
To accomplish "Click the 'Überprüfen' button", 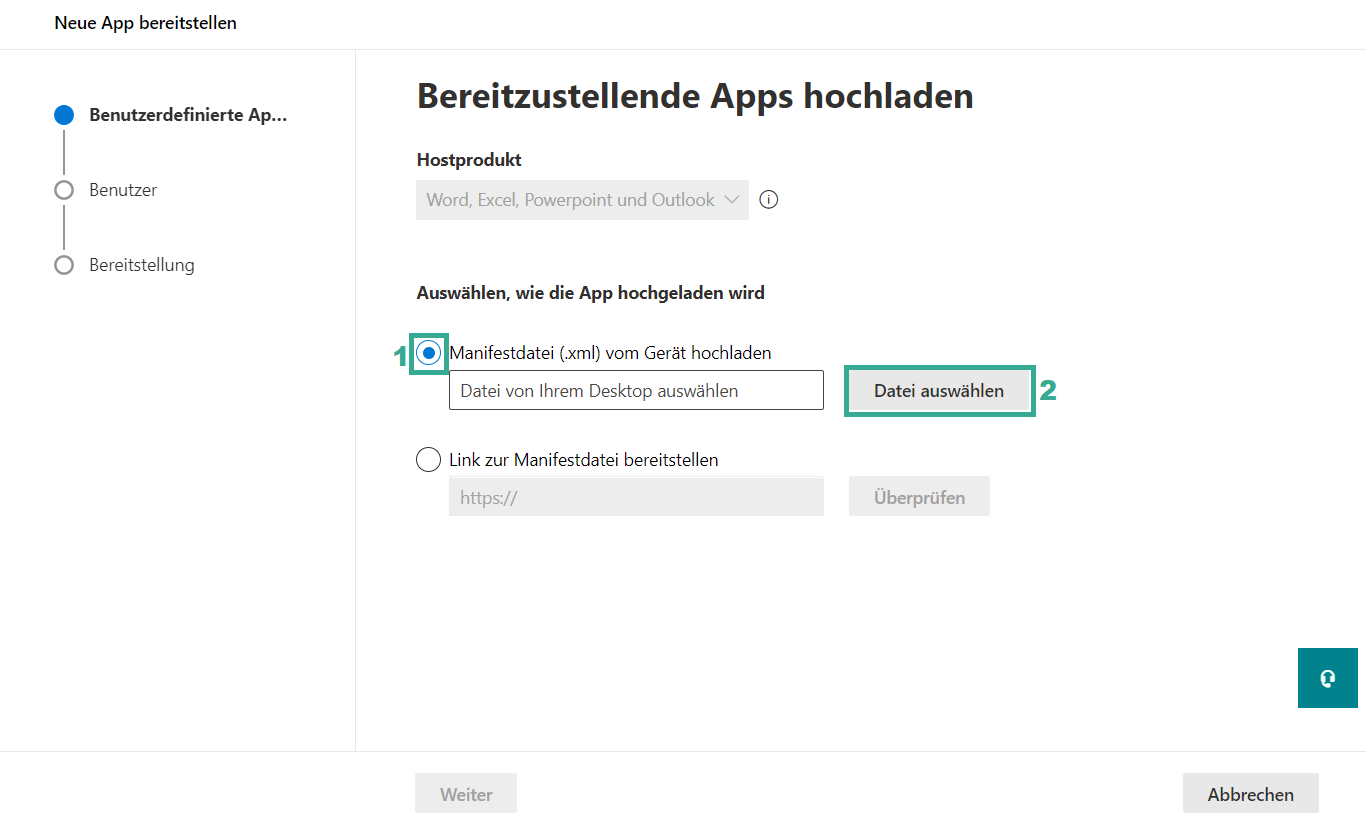I will [919, 497].
